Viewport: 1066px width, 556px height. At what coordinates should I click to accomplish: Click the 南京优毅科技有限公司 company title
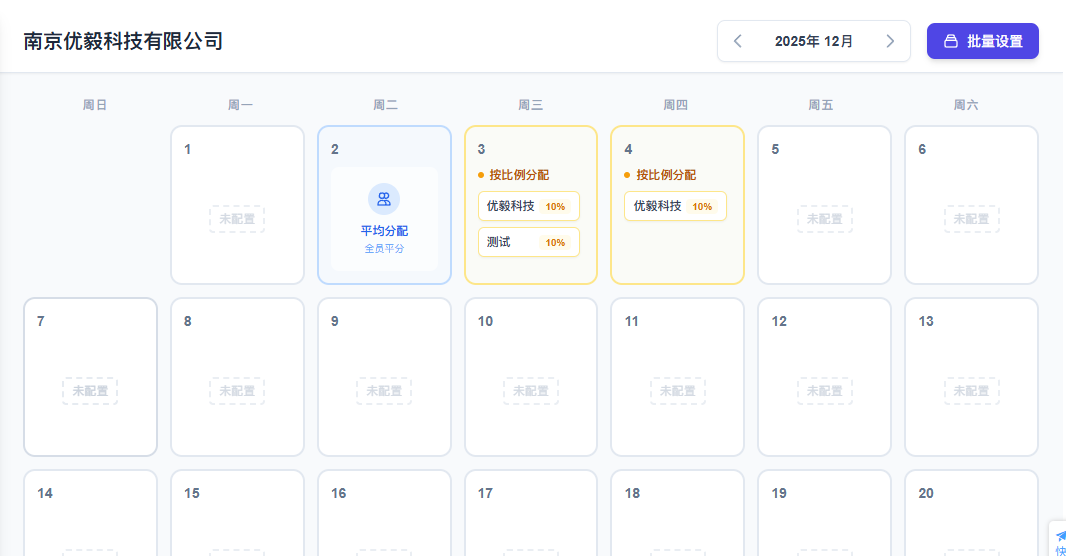[123, 41]
